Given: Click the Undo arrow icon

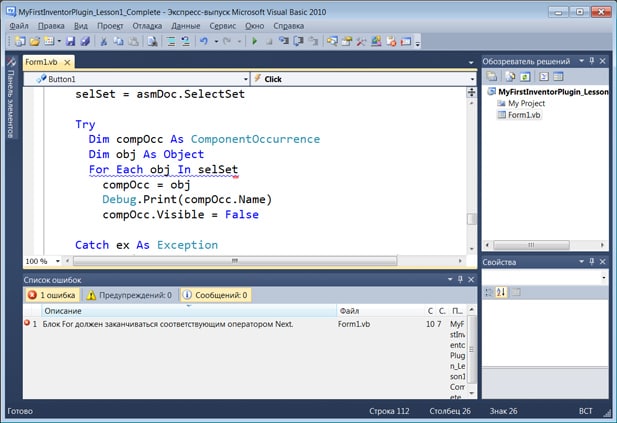Looking at the screenshot, I should click(x=203, y=42).
